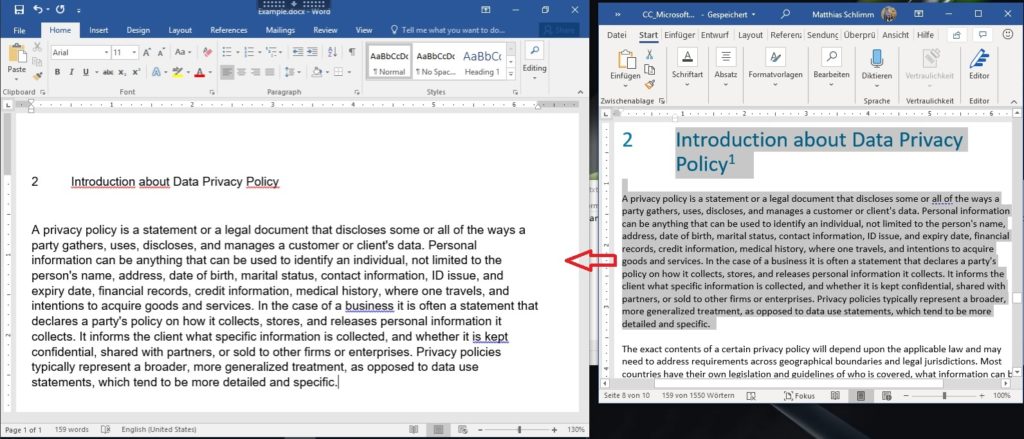1024x439 pixels.
Task: Toggle Justify alignment in Paragraph group
Action: pos(270,72)
